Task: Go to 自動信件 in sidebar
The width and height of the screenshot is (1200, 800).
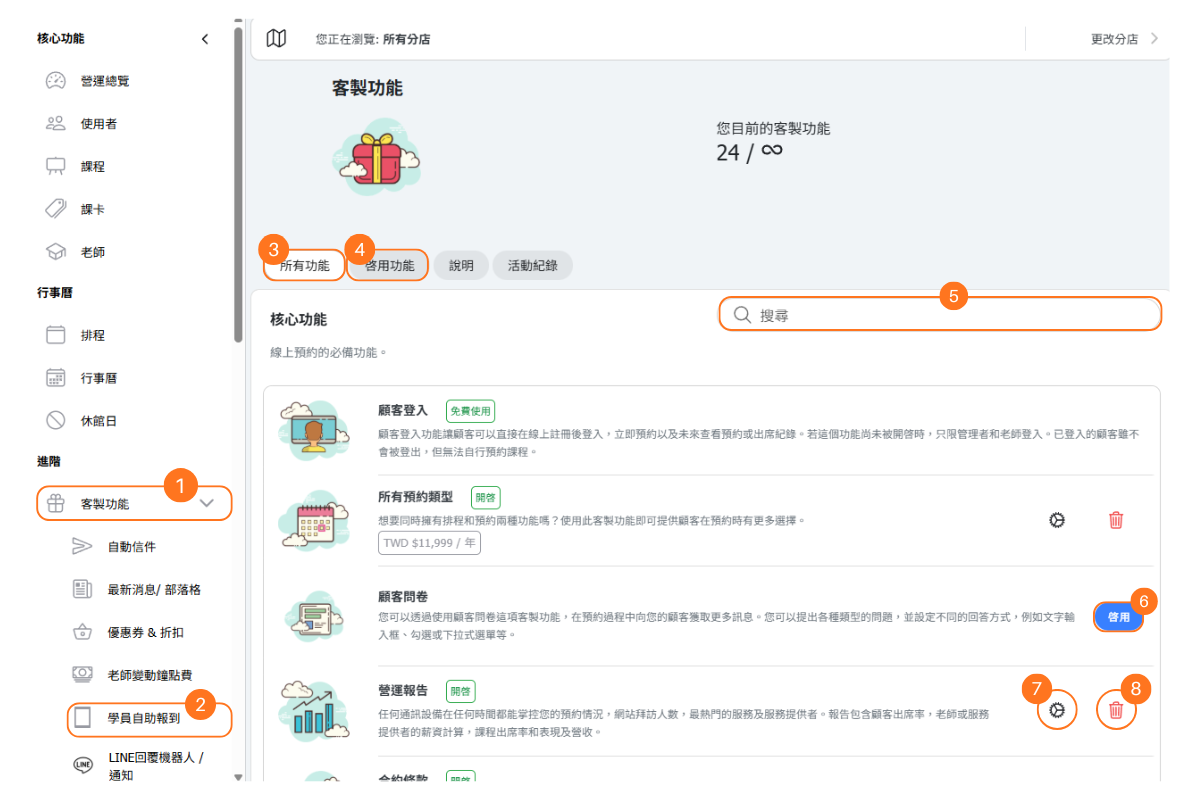Action: [132, 547]
